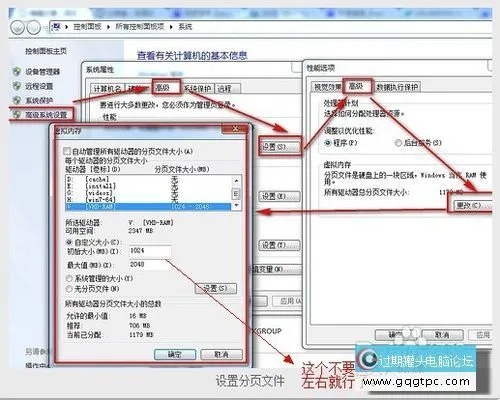Click 系统 in the address breadcrumb
The height and width of the screenshot is (400, 500).
coord(185,27)
